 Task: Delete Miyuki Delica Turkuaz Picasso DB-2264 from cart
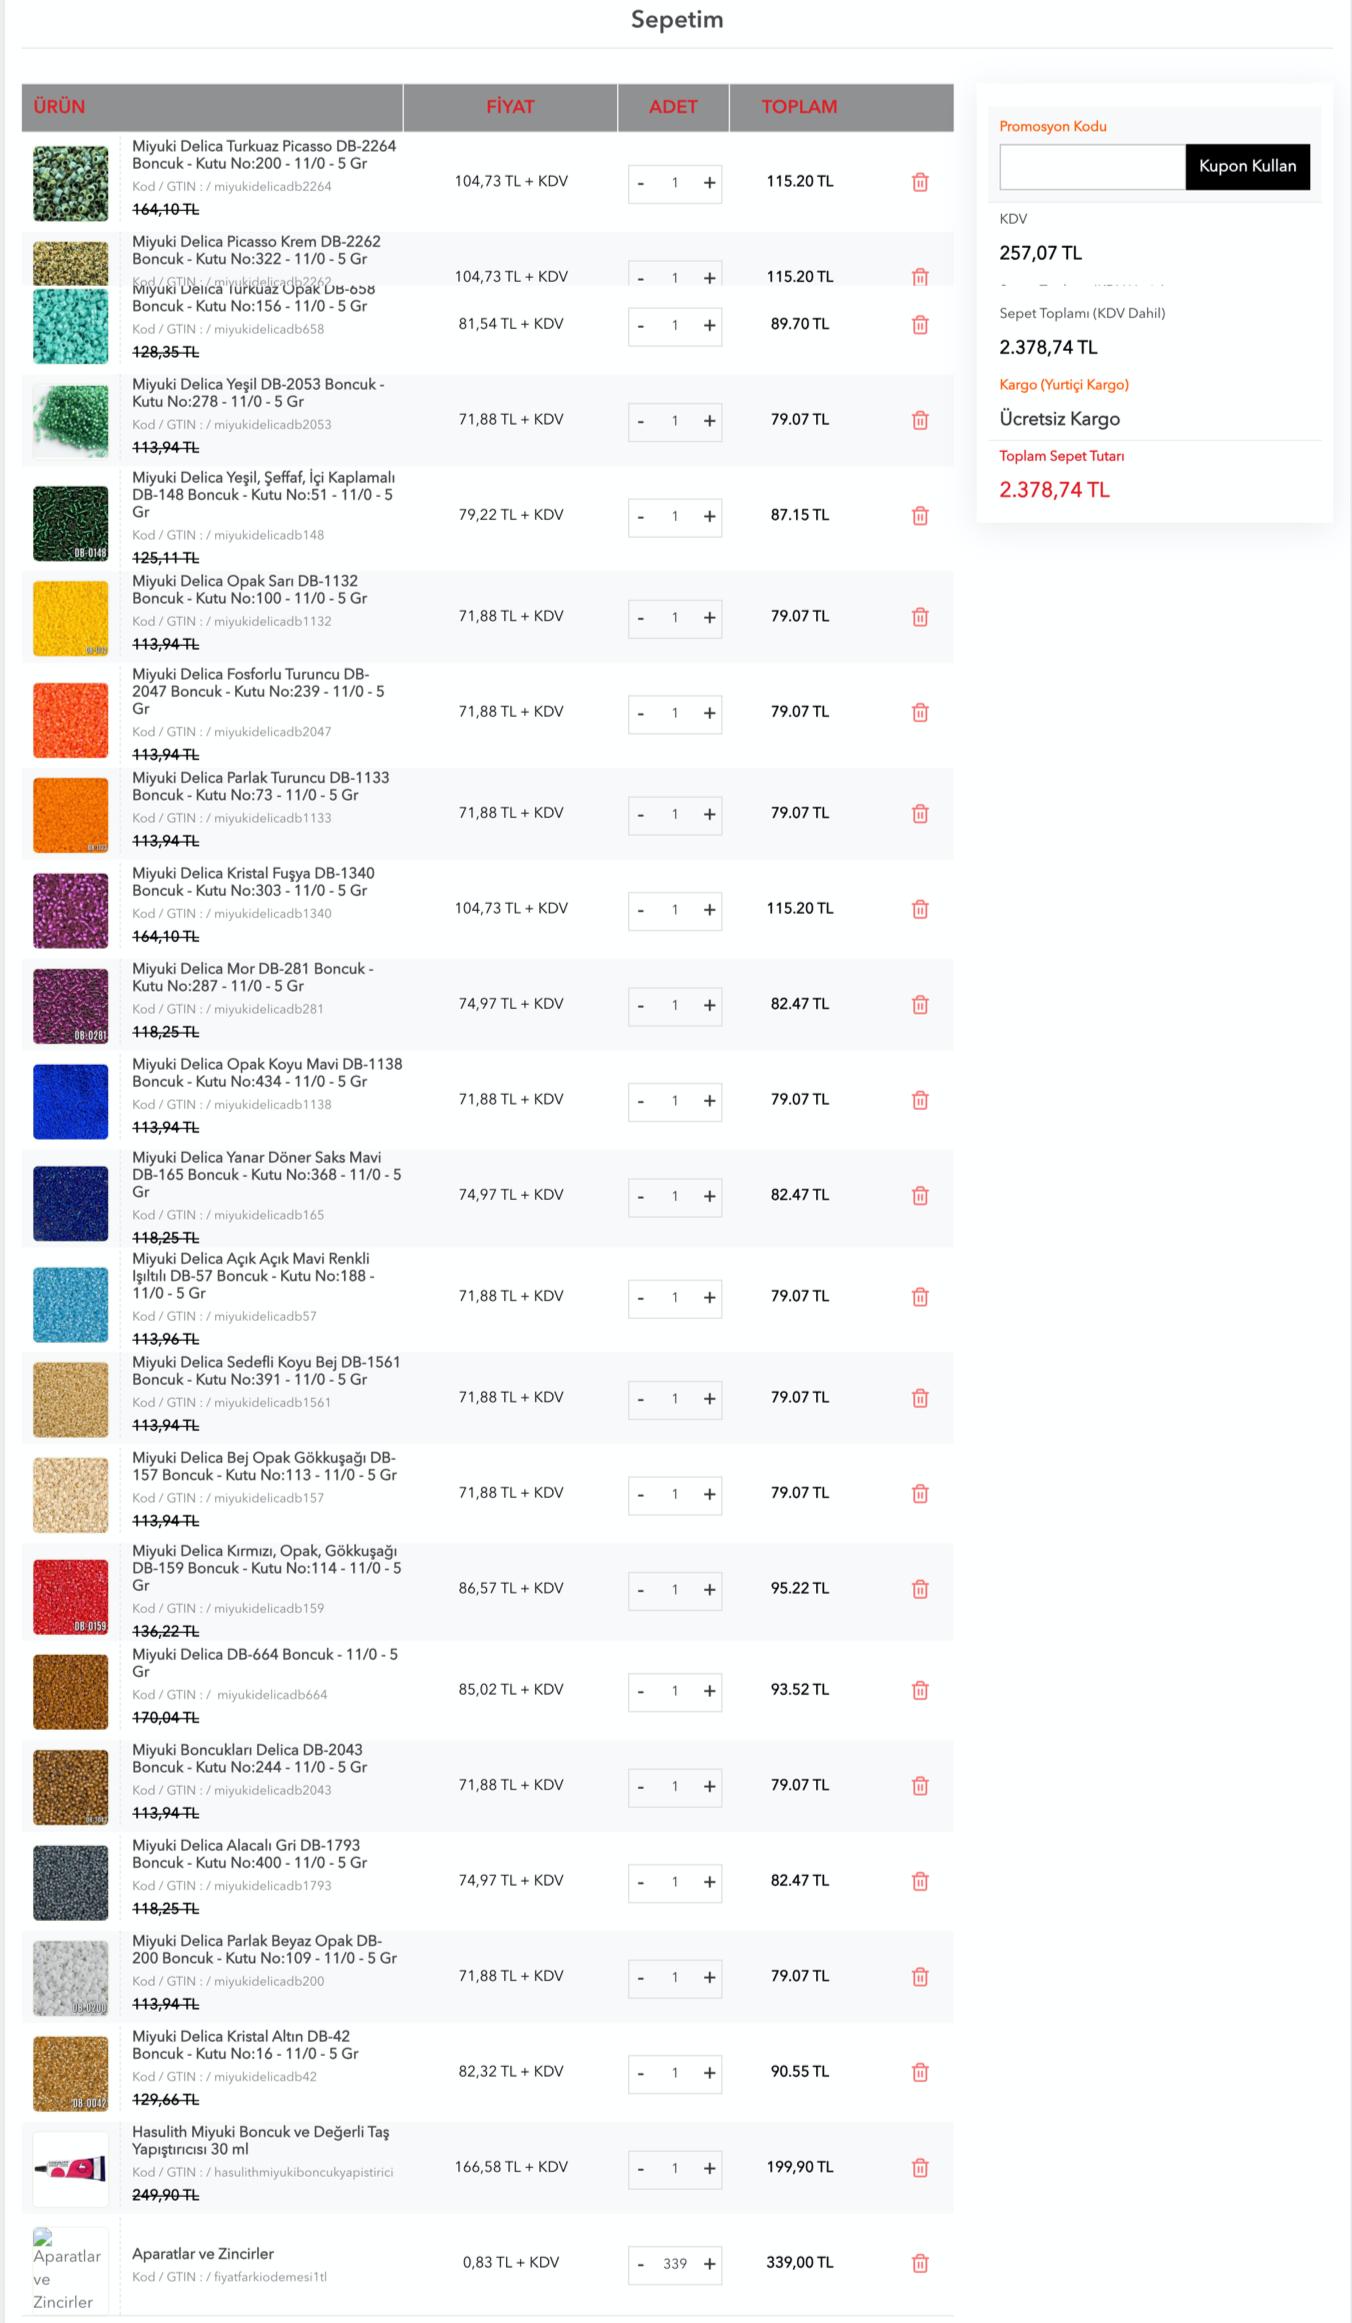tap(920, 182)
